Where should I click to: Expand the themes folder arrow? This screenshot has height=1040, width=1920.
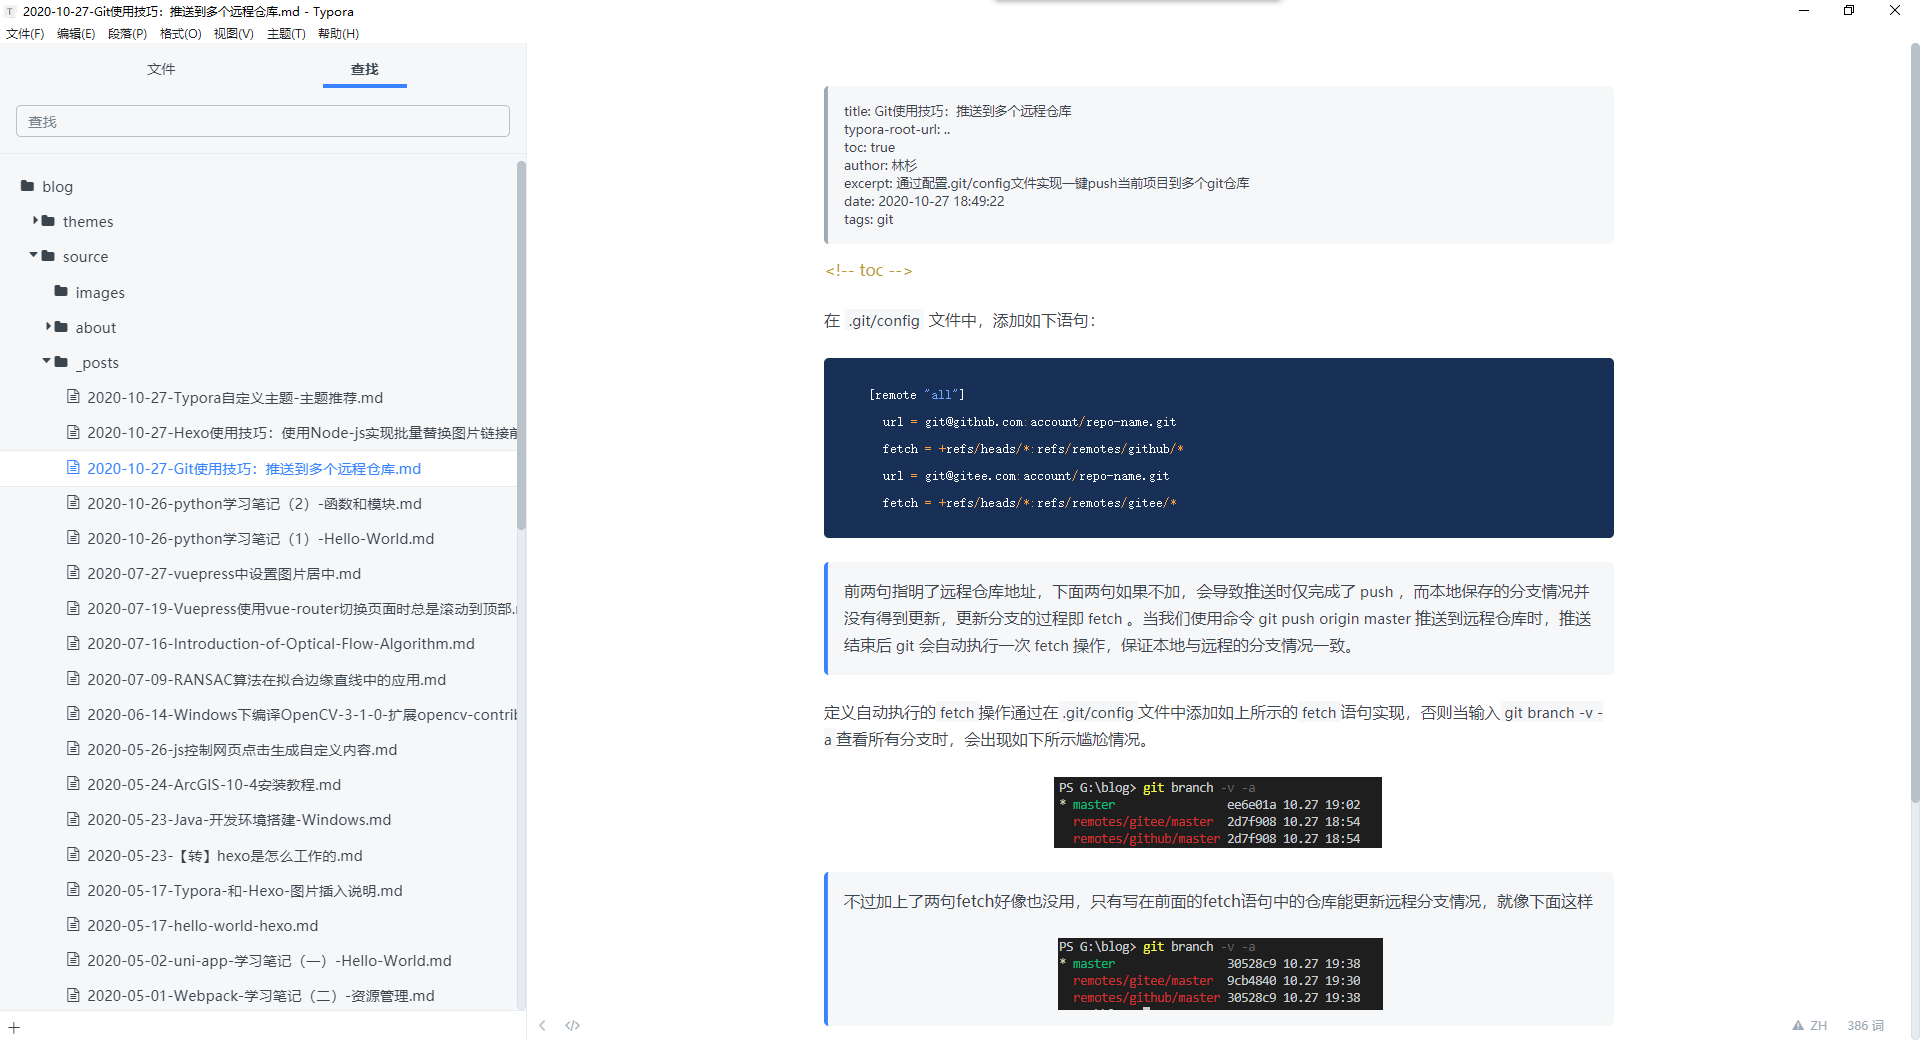point(35,220)
